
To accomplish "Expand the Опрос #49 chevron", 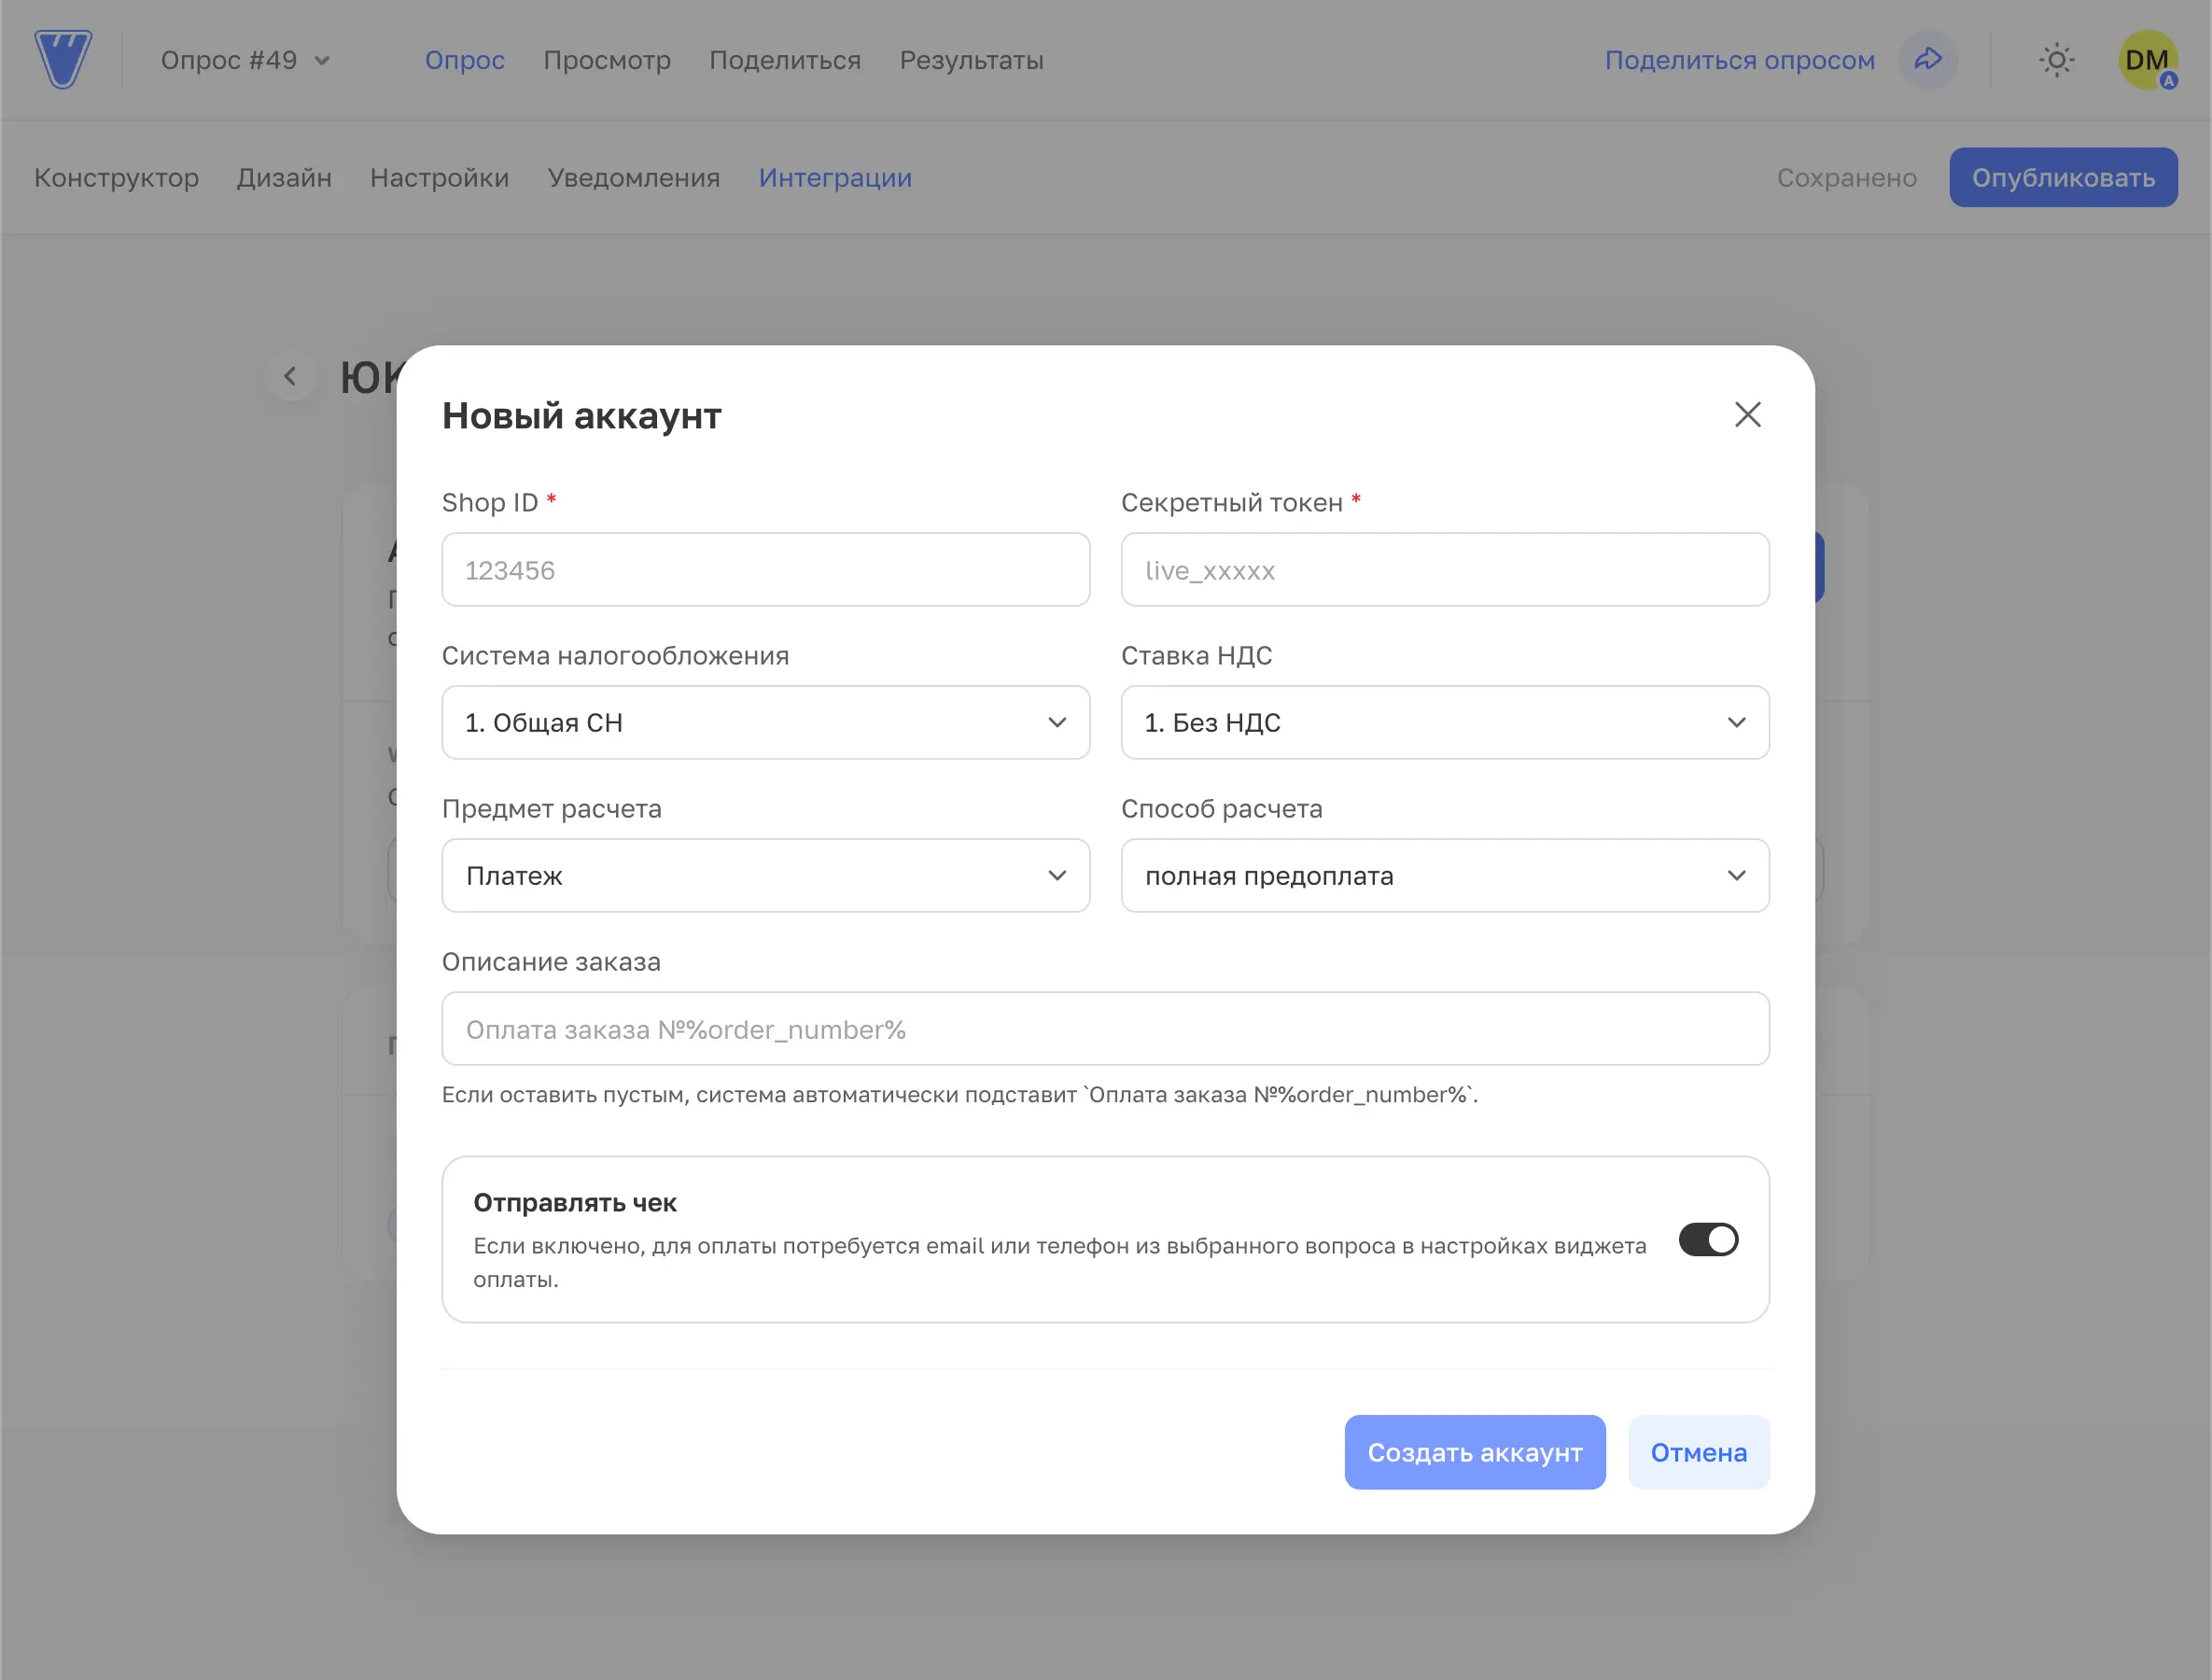I will (322, 61).
